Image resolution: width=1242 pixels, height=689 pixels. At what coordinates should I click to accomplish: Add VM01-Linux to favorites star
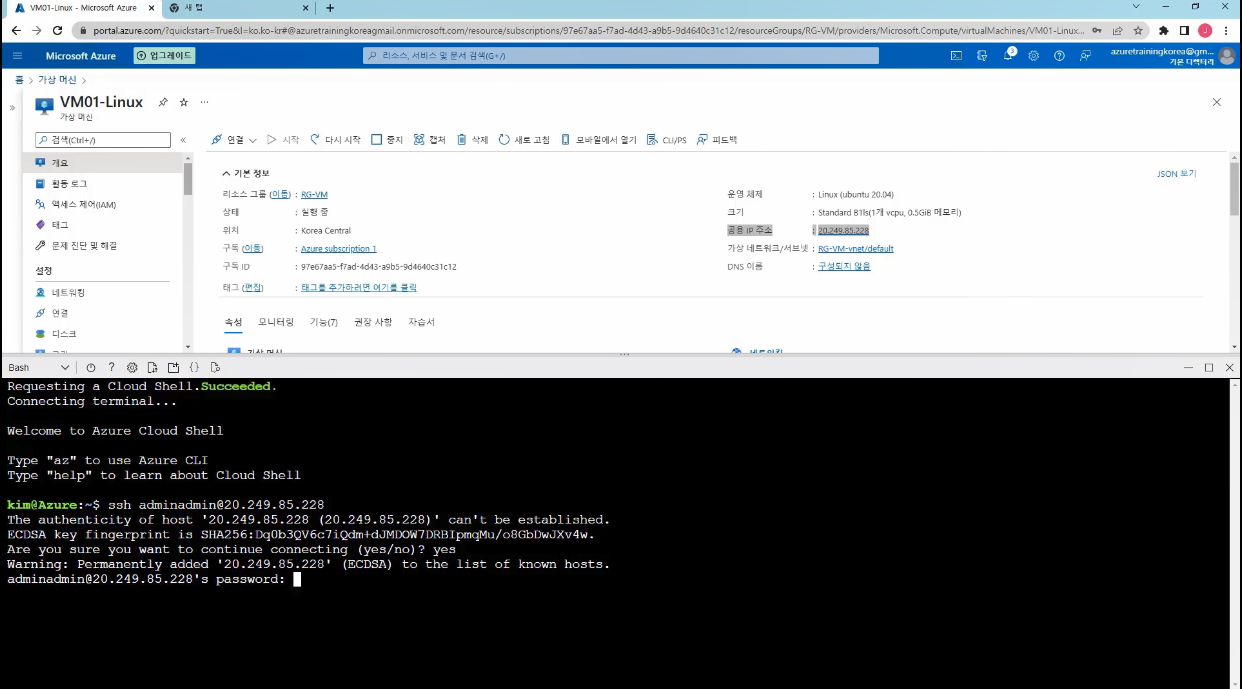coord(184,102)
